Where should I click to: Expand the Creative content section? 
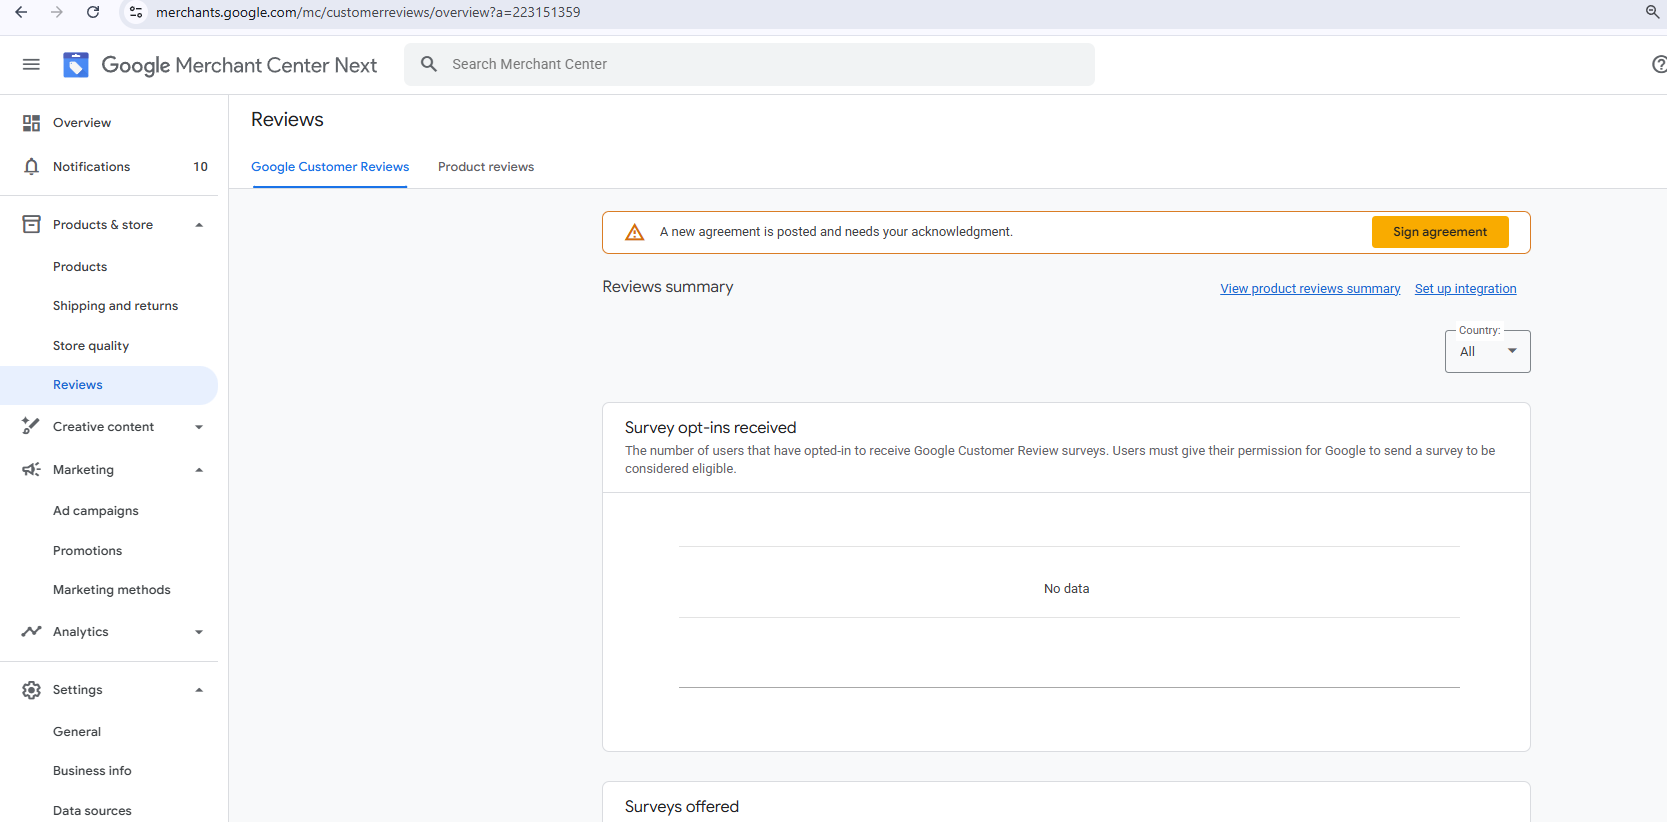pos(199,427)
